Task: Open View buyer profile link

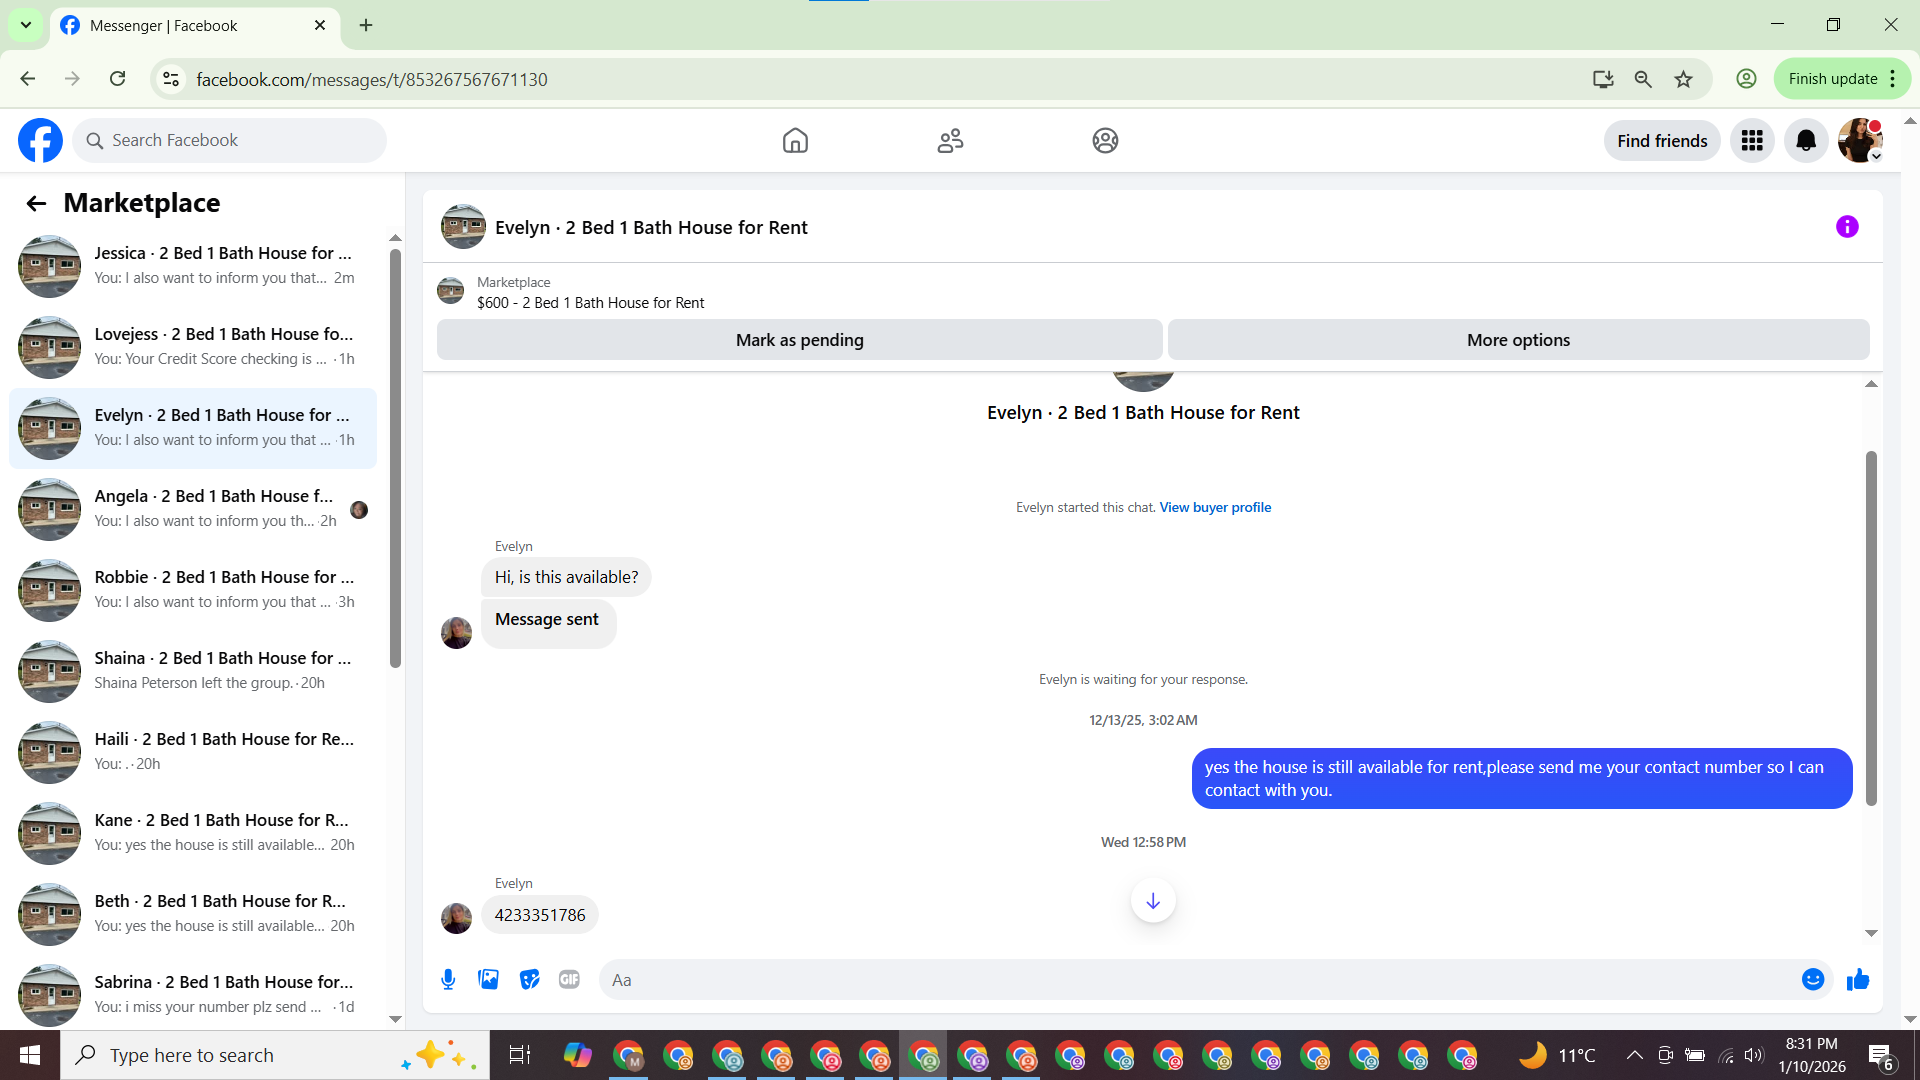Action: pos(1215,508)
